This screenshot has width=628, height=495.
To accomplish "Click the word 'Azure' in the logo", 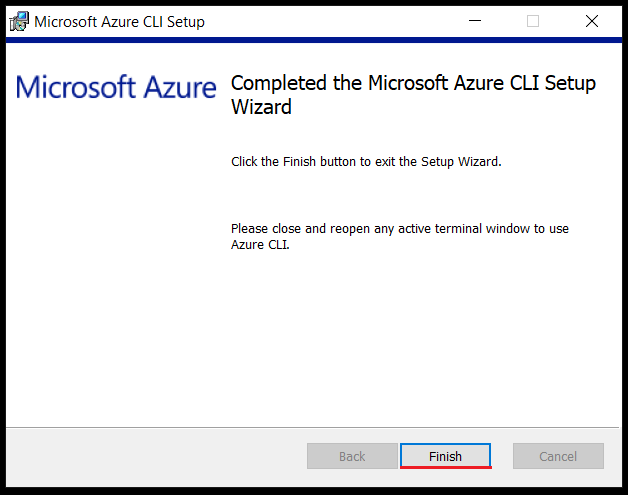I will pyautogui.click(x=180, y=87).
